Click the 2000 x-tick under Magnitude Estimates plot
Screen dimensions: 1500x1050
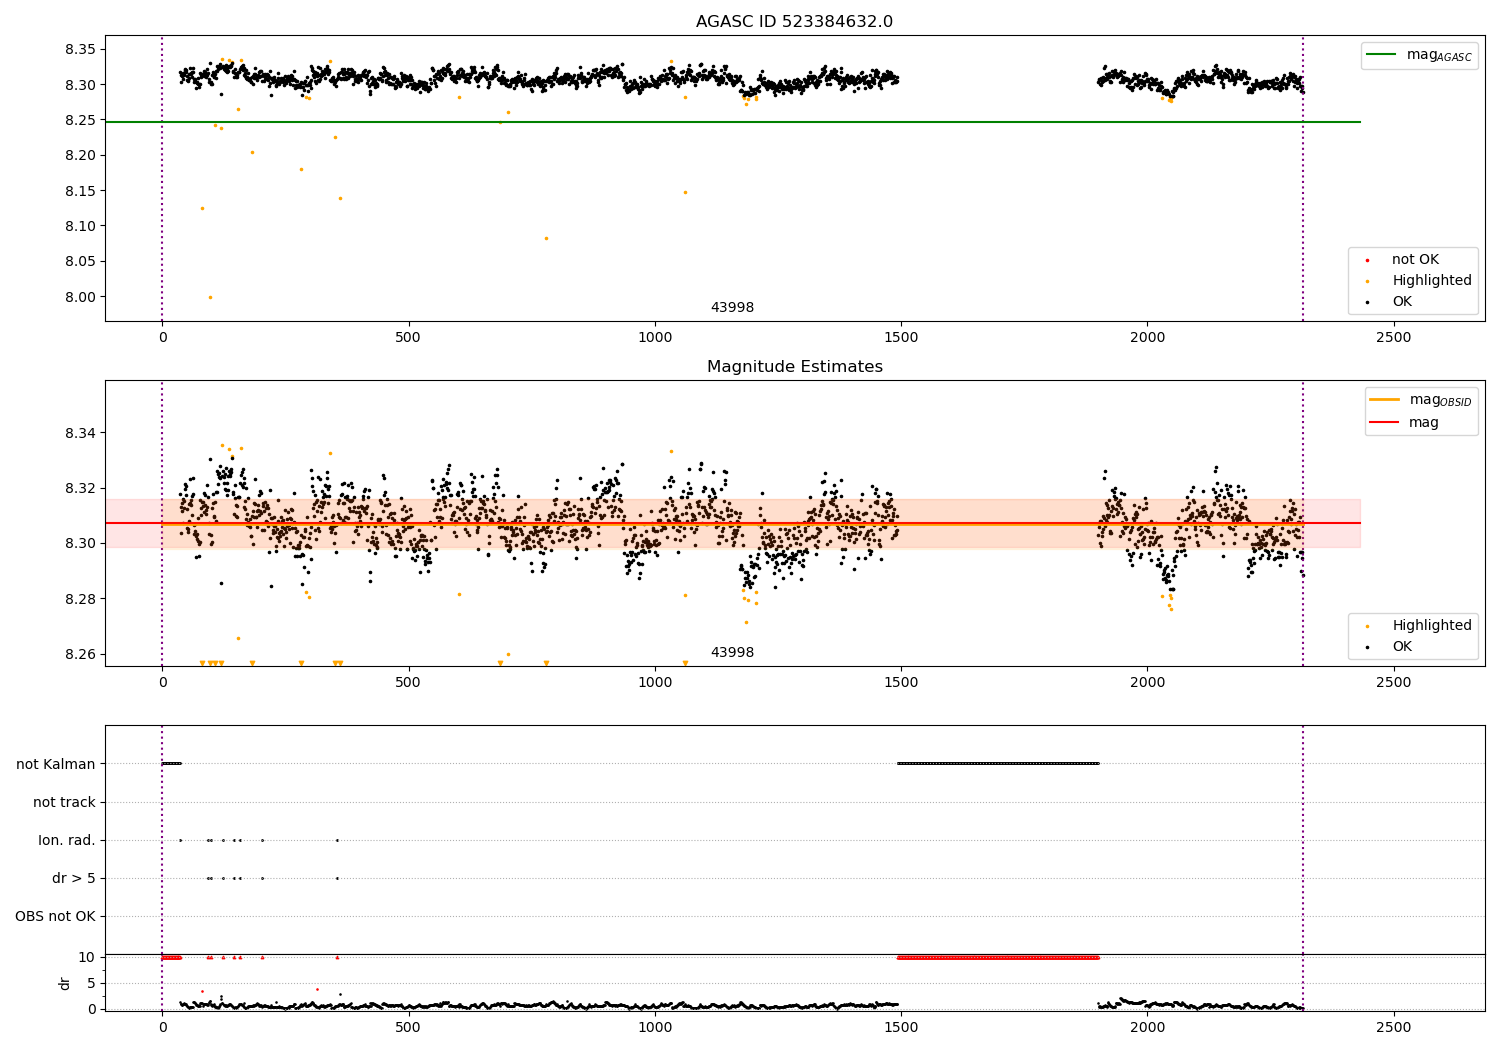click(x=1147, y=683)
